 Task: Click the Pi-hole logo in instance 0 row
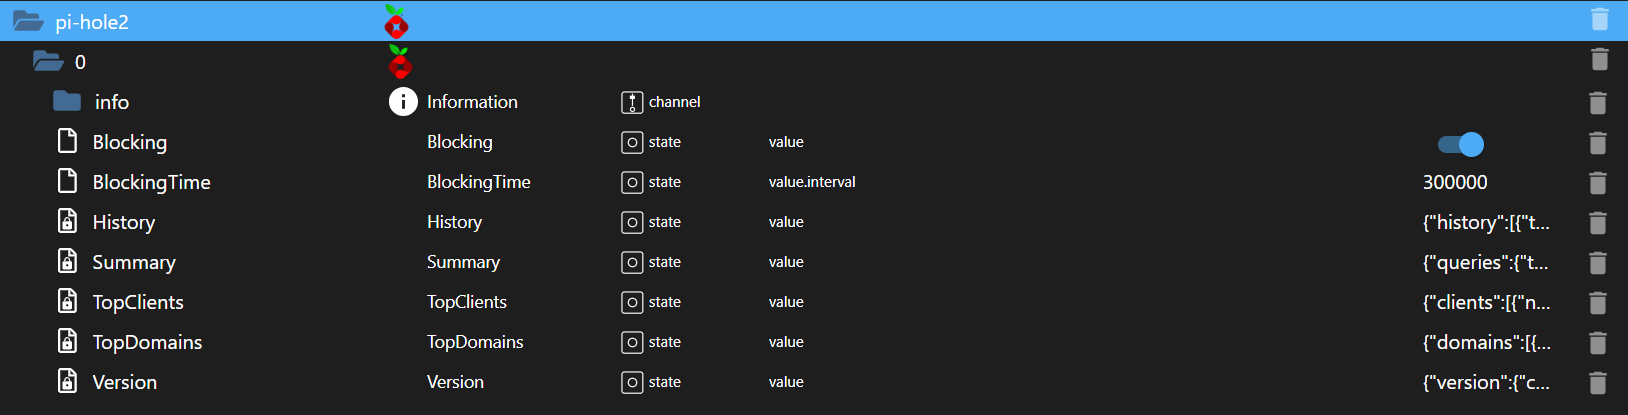pos(400,63)
